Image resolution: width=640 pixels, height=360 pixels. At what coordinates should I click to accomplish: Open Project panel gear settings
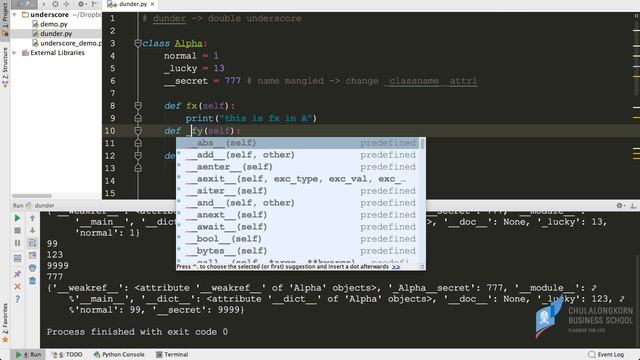point(81,4)
